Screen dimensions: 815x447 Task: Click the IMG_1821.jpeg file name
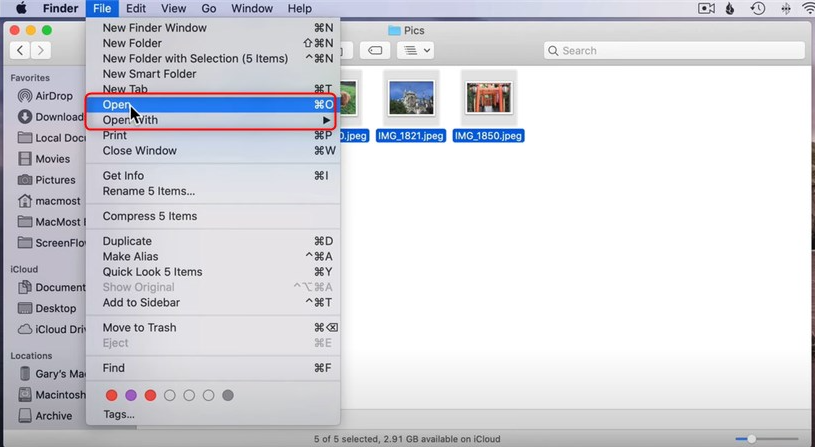411,136
